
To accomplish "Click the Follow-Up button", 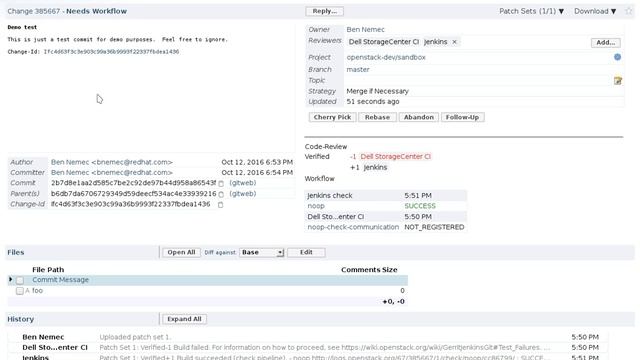I will (x=462, y=117).
